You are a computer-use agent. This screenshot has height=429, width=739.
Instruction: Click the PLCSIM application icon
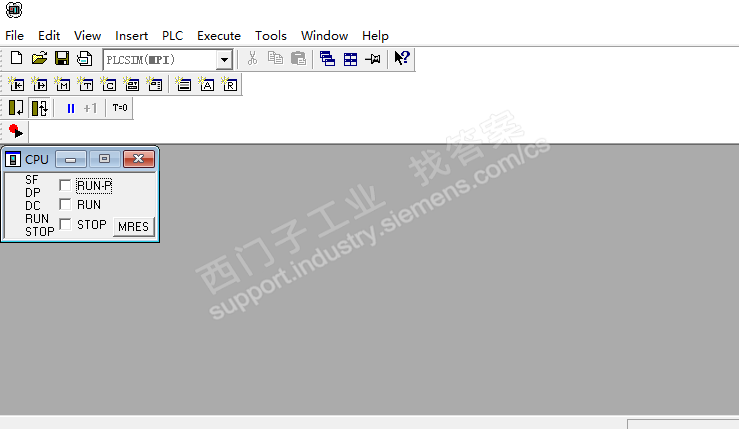[14, 10]
